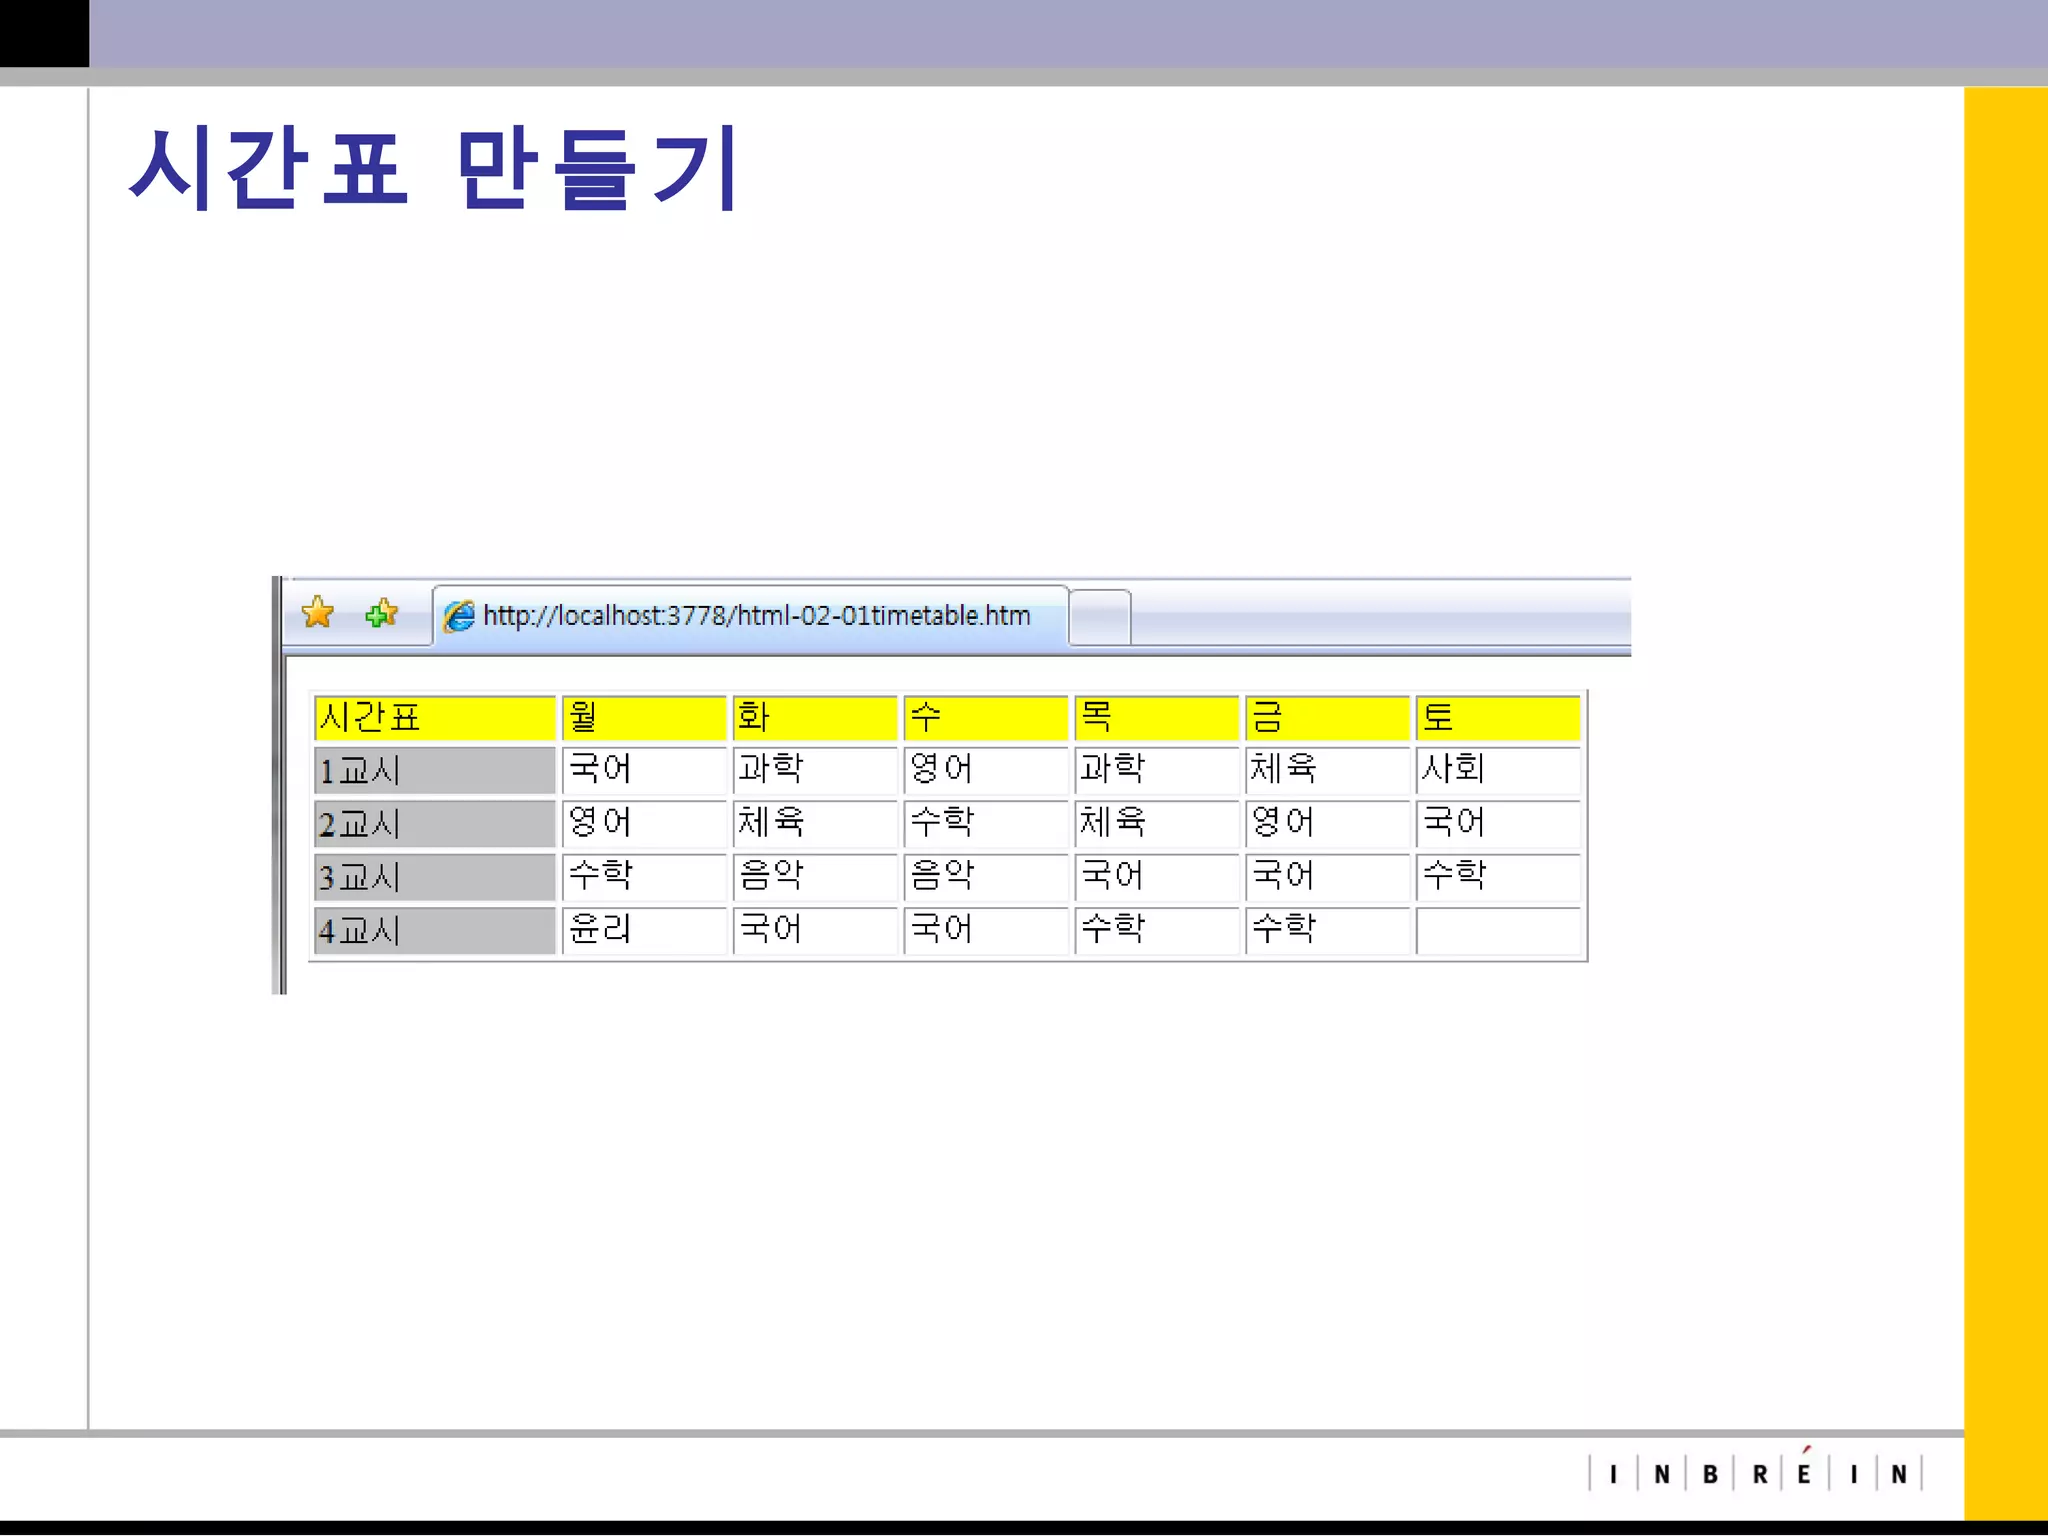
Task: Click 영어 in 2교시 row under 월
Action: pos(643,824)
